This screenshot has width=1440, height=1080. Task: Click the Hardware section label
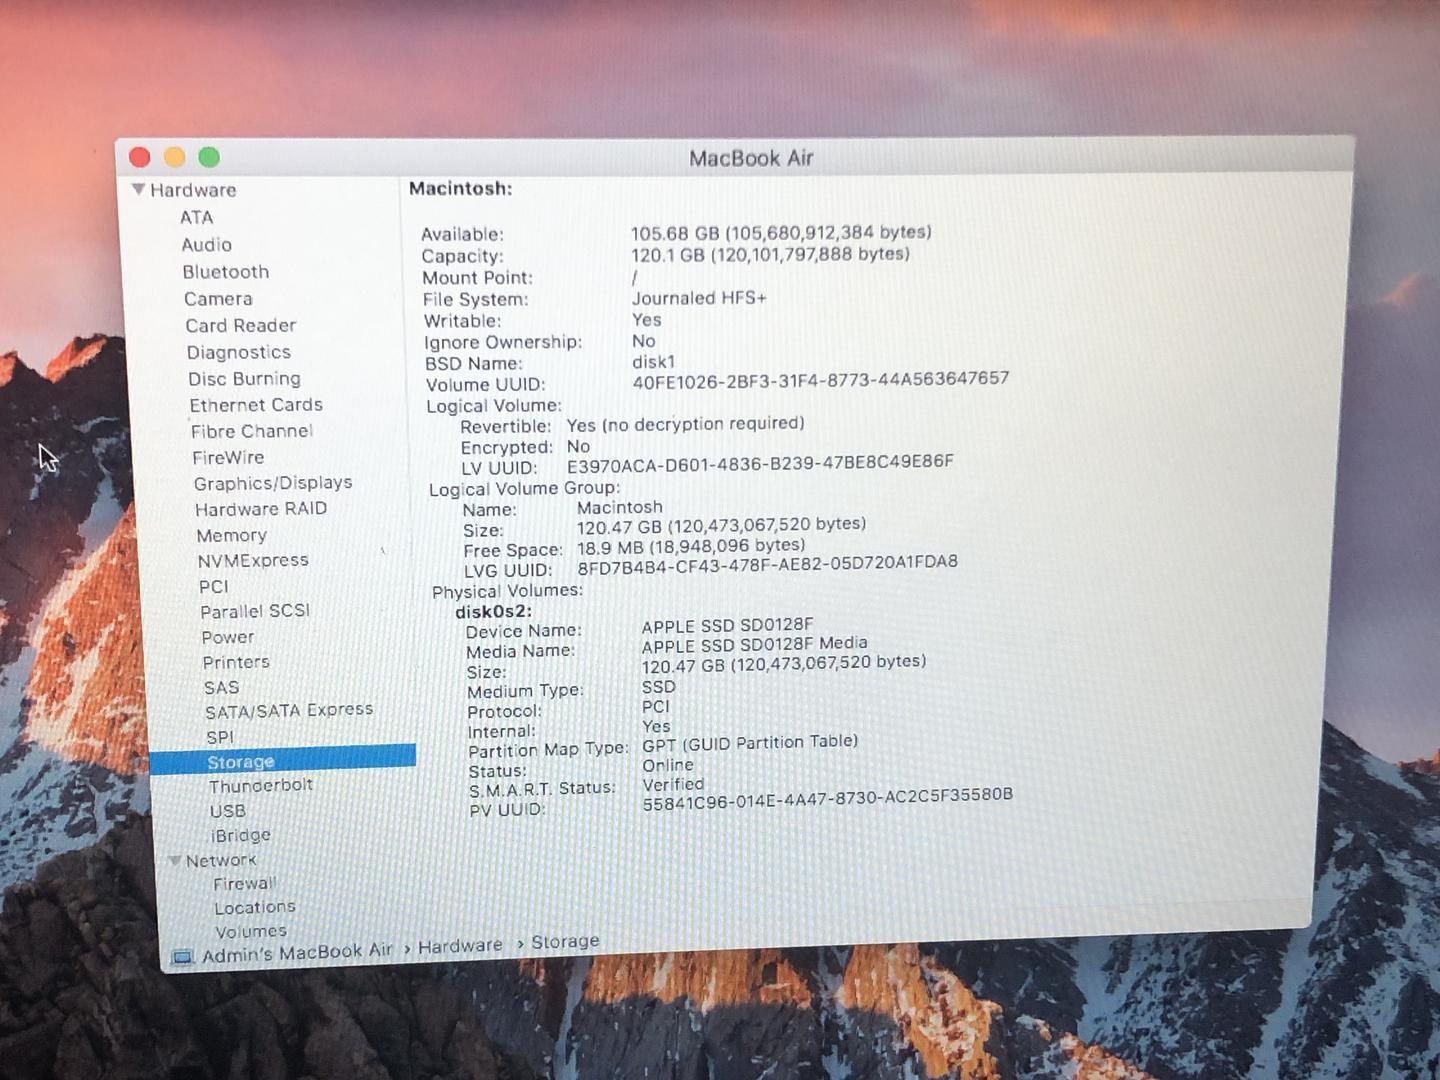[192, 190]
